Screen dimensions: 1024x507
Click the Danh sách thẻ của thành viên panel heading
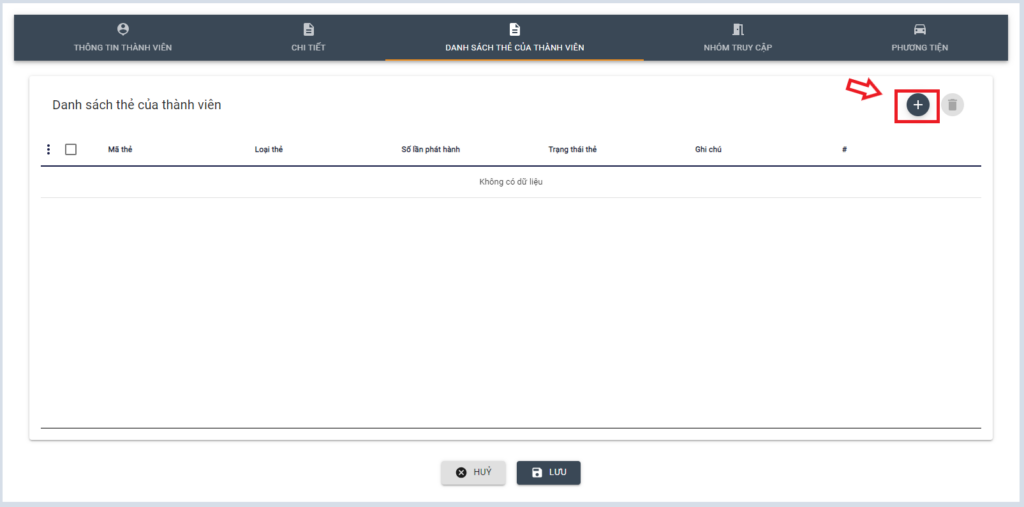137,105
